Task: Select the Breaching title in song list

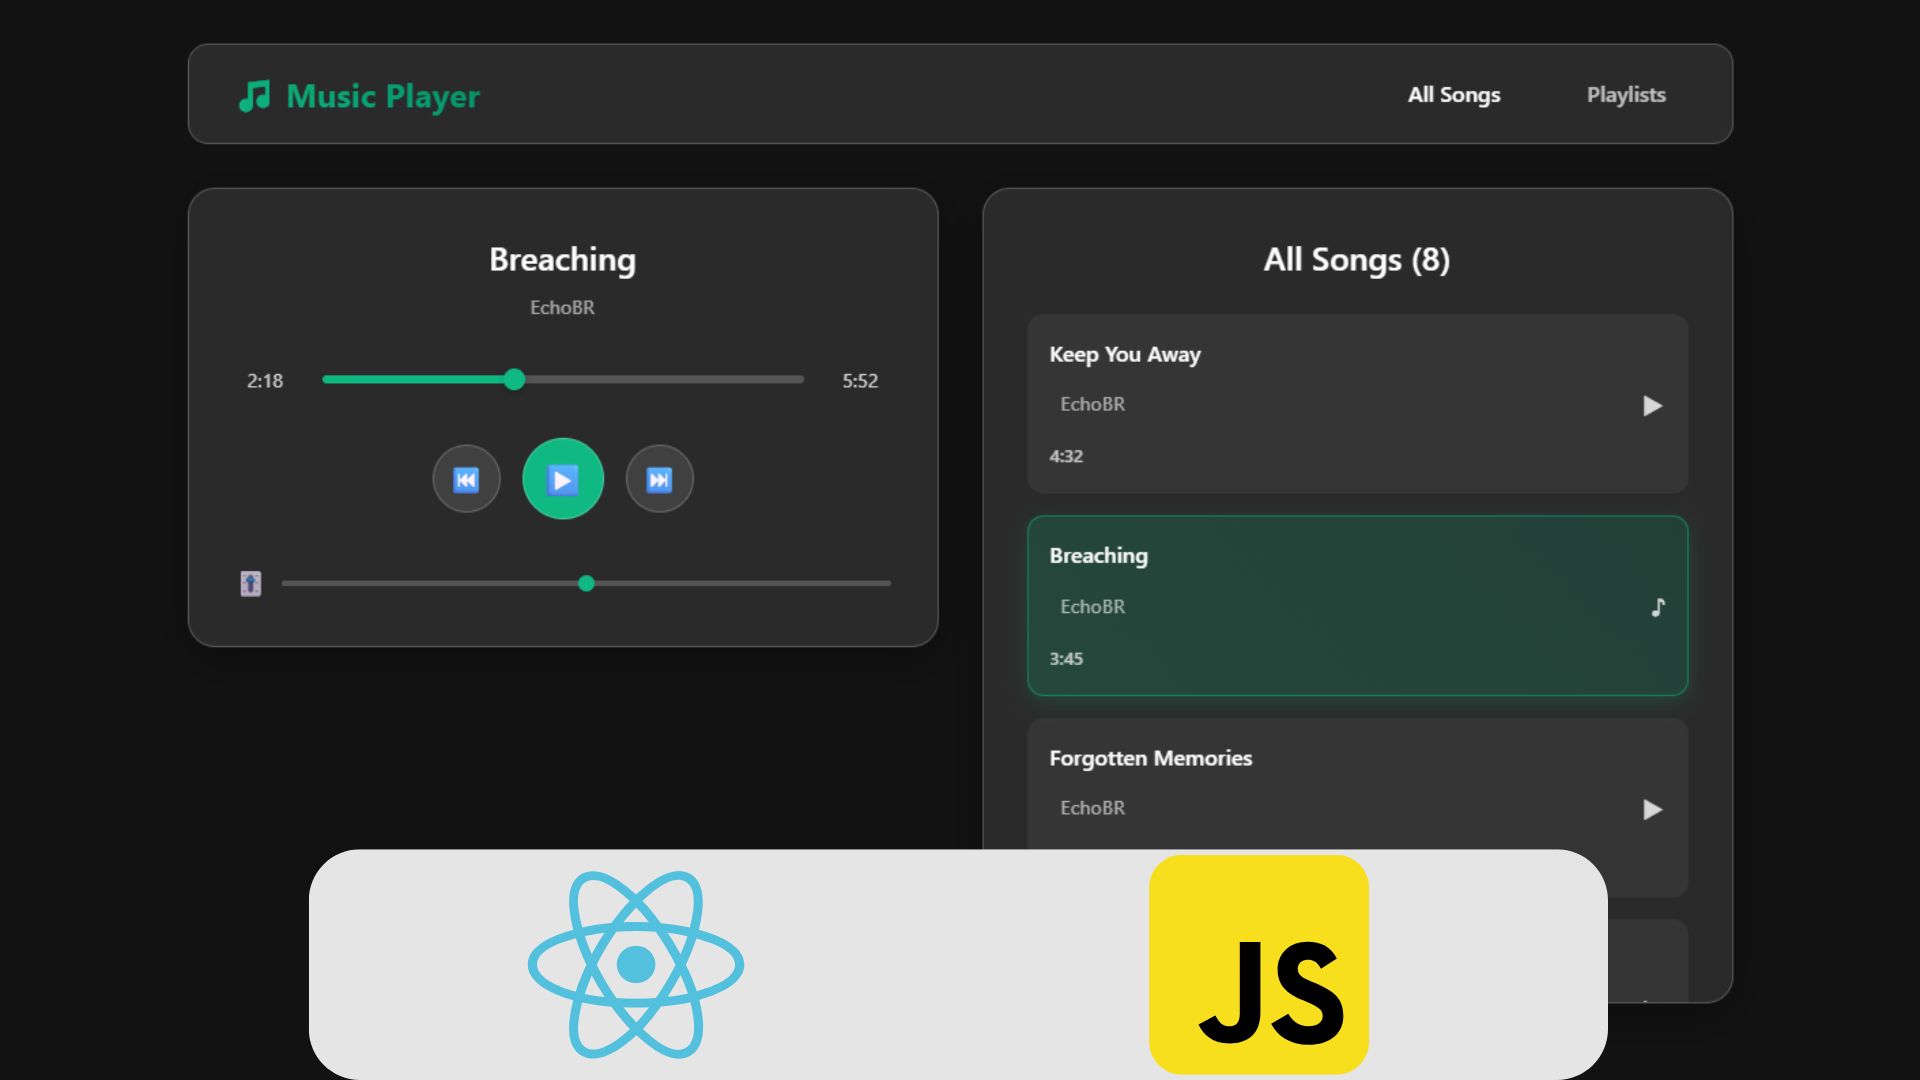Action: [1098, 556]
